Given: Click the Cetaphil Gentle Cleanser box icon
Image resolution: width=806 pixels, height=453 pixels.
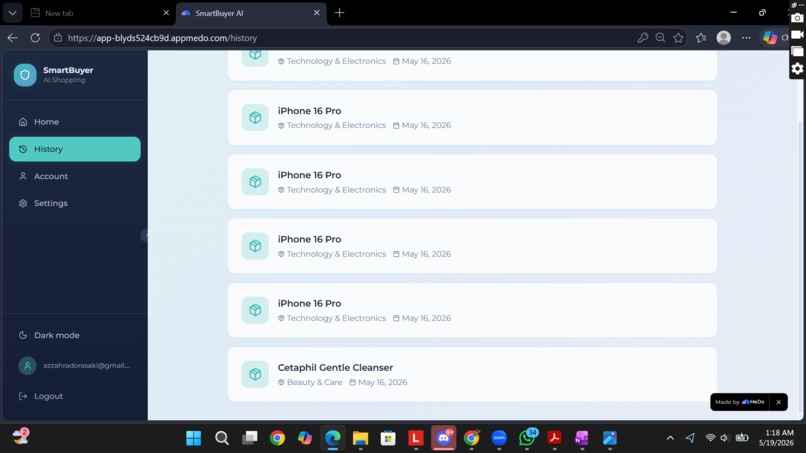Looking at the screenshot, I should 255,374.
